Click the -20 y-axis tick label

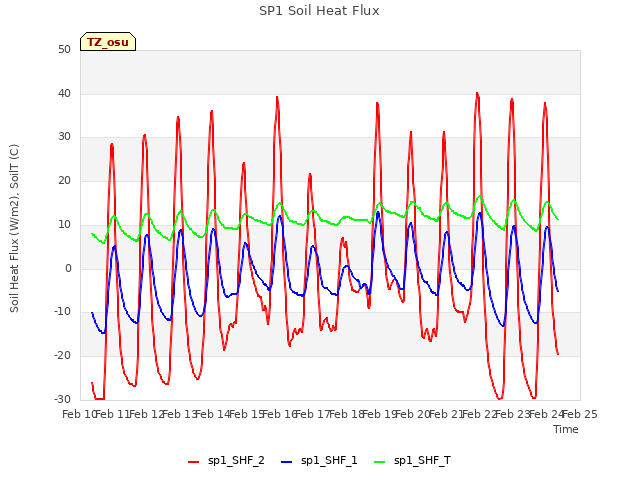pyautogui.click(x=62, y=356)
